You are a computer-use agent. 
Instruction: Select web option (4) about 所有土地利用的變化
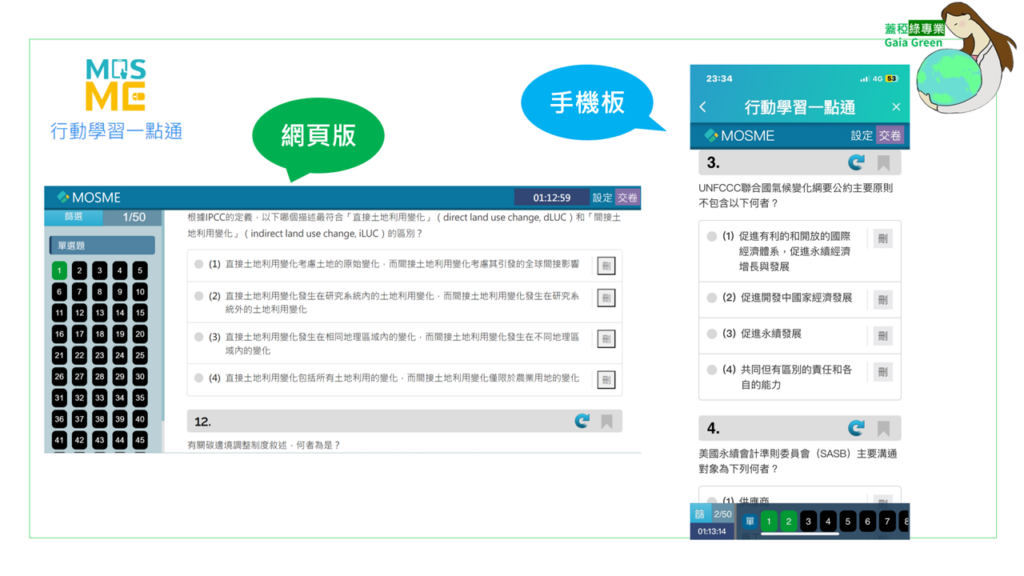tap(199, 377)
